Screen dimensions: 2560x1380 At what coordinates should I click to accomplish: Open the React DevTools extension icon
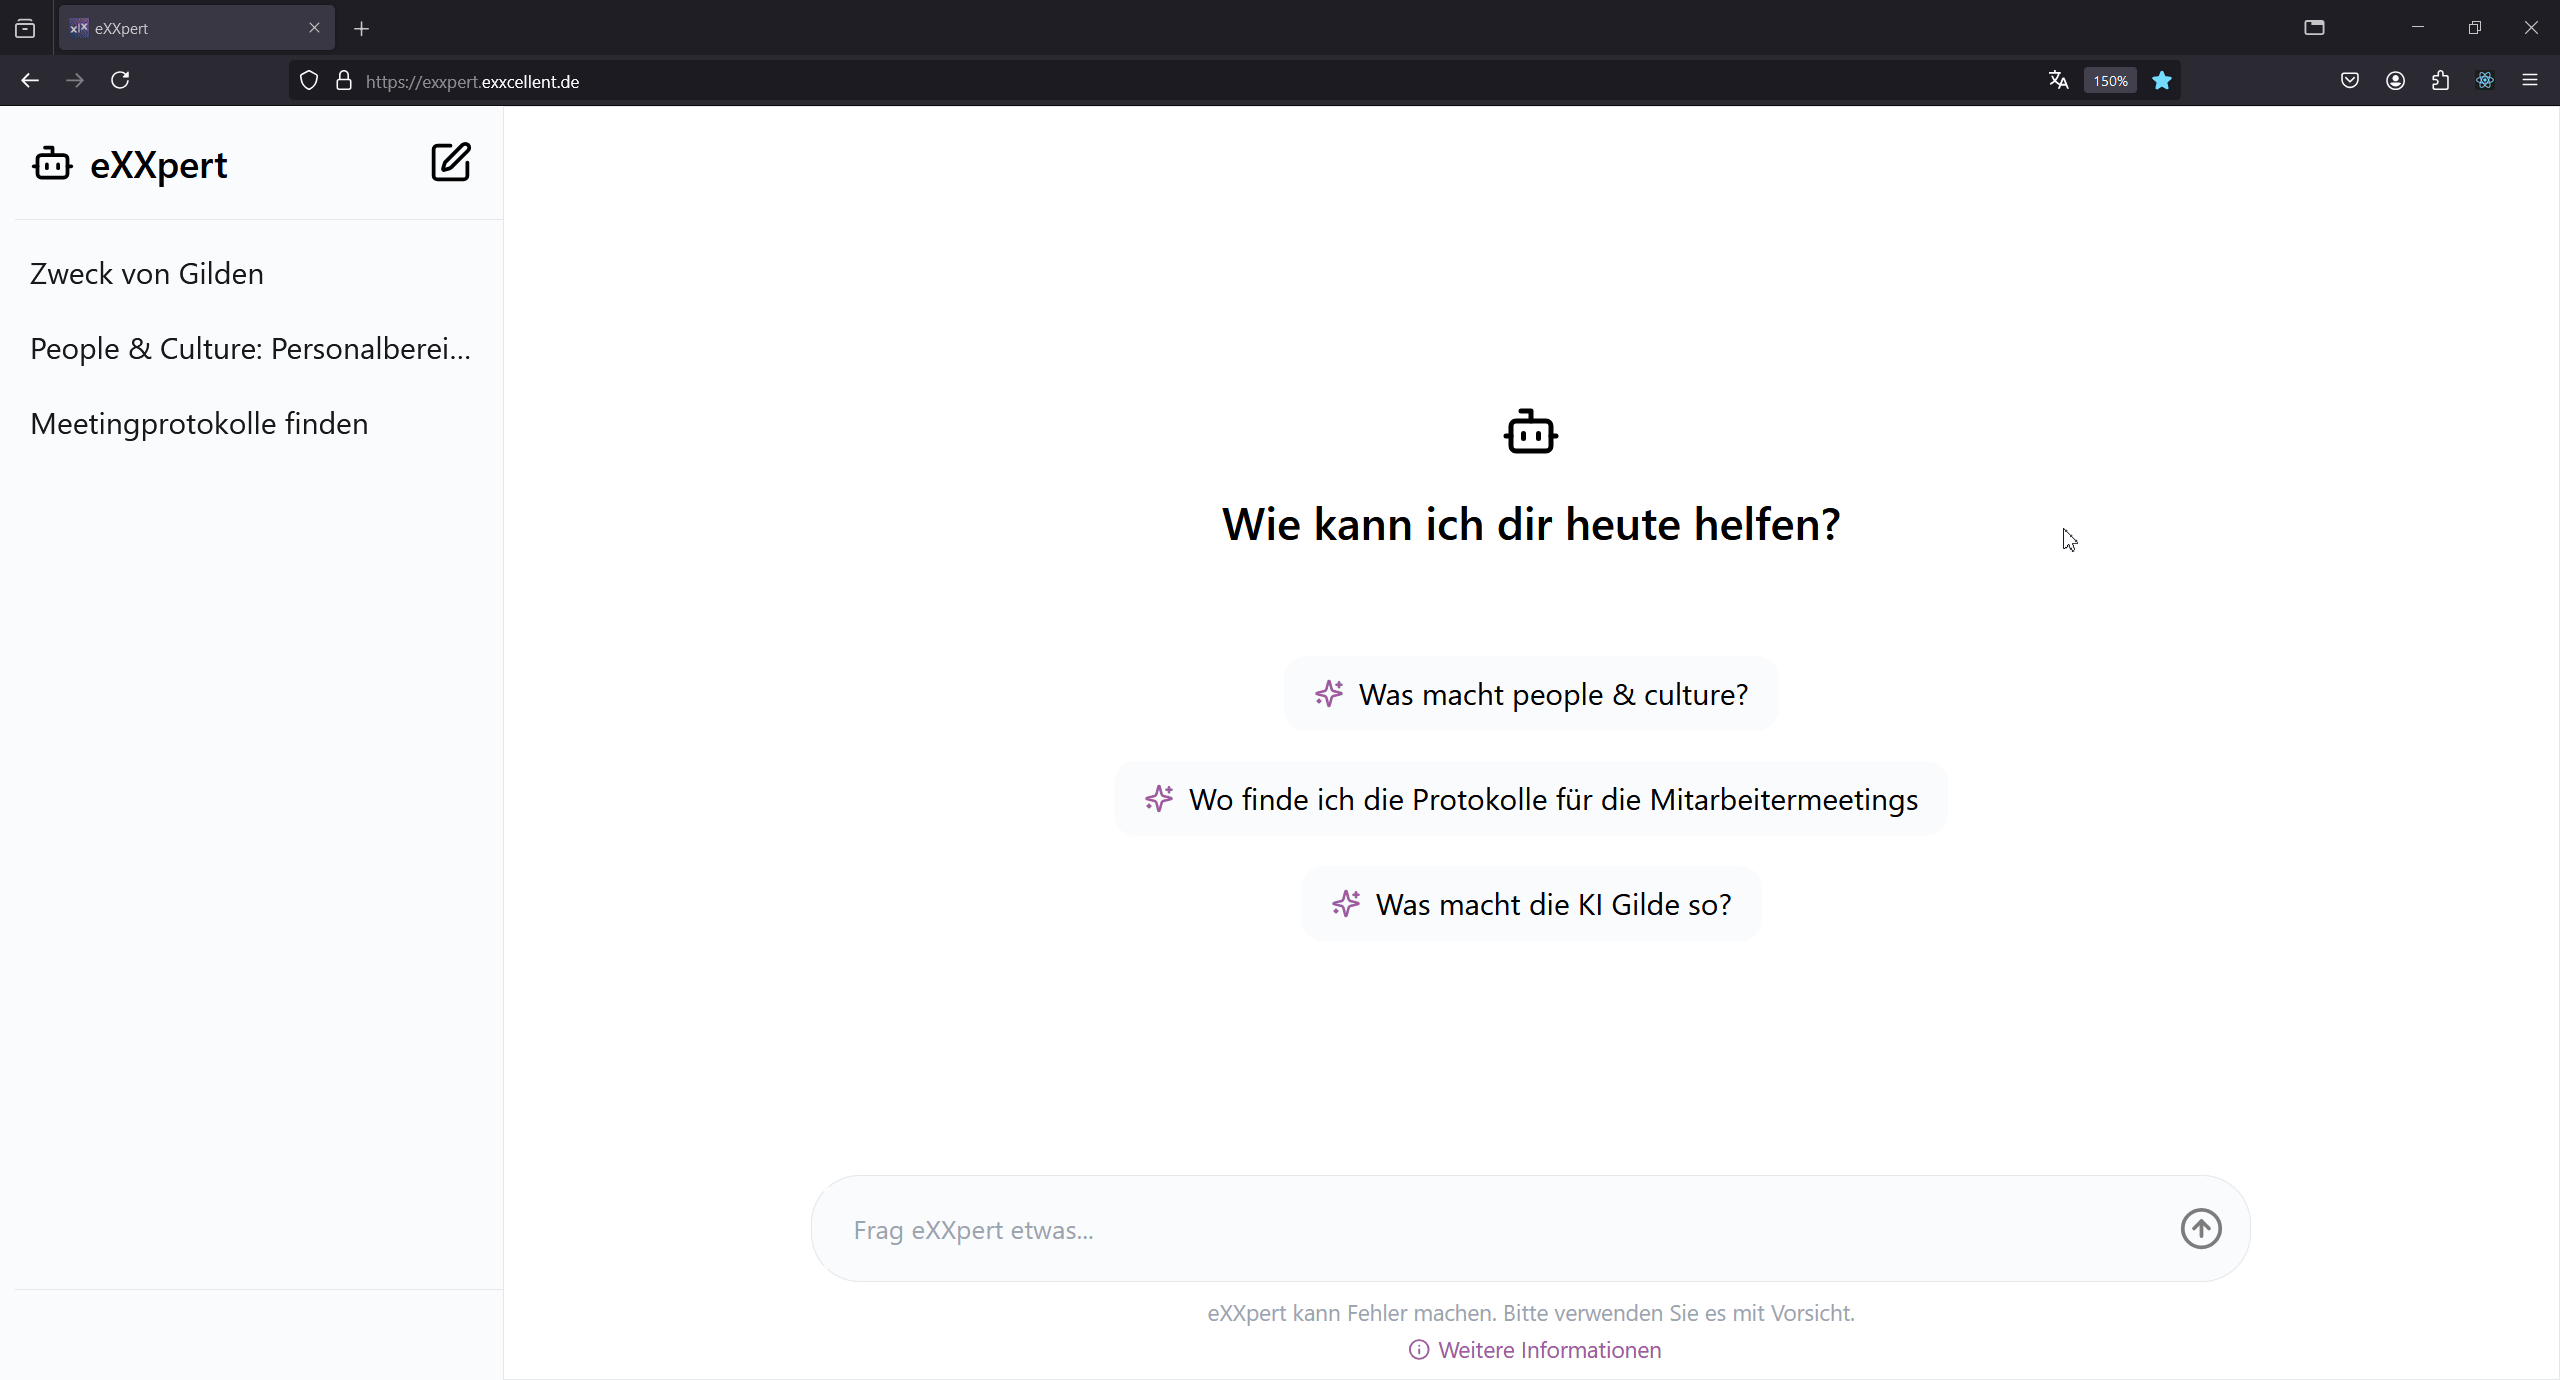(2485, 80)
